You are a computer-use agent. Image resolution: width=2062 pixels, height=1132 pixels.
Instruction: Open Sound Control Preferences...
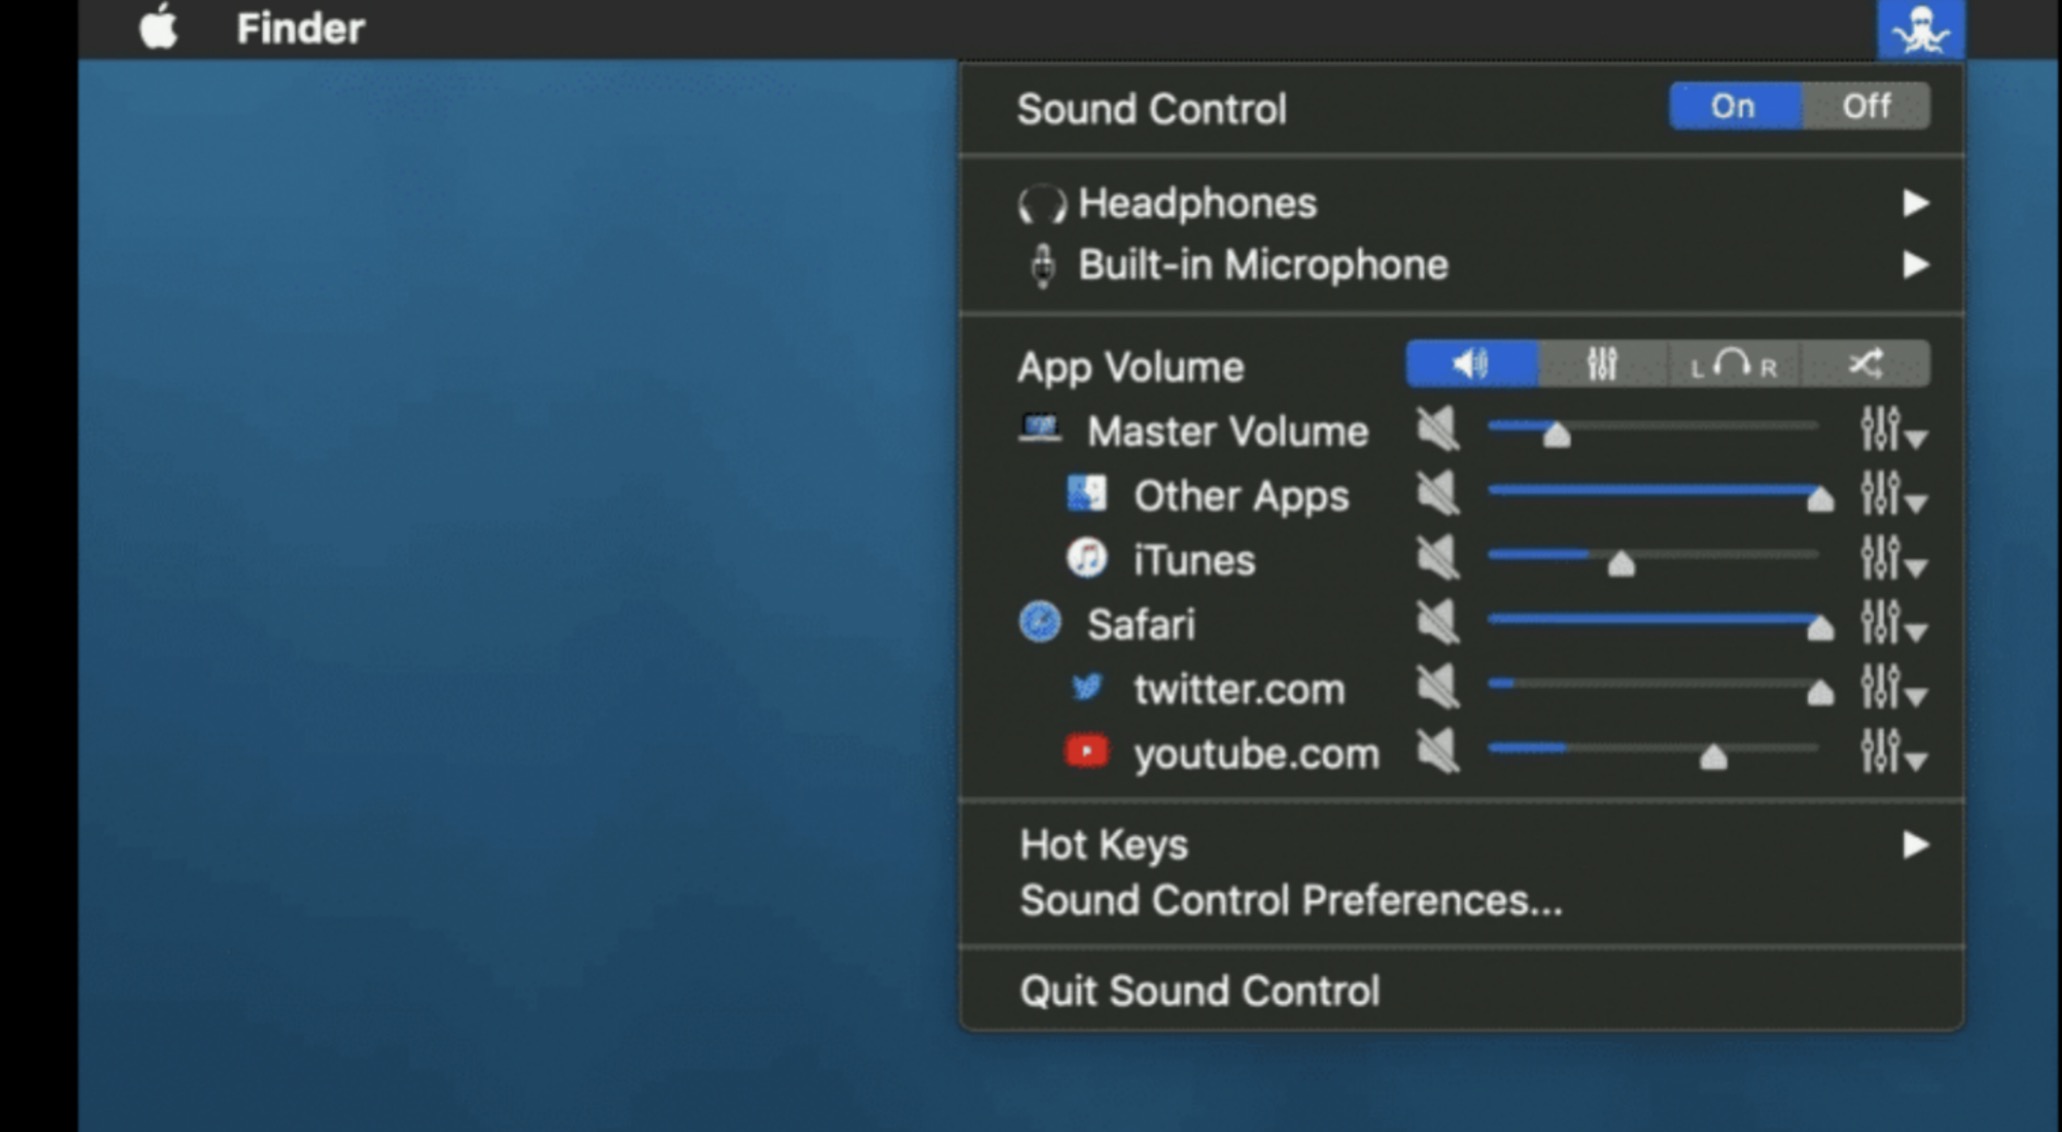point(1291,901)
